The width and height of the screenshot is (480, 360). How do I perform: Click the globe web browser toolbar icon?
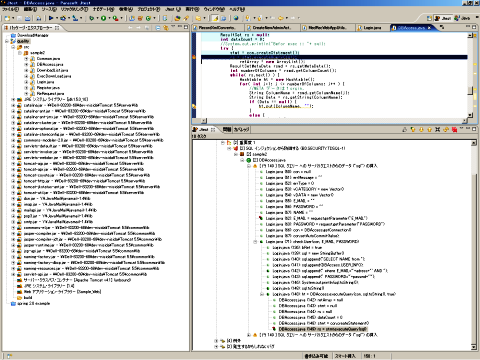[236, 18]
